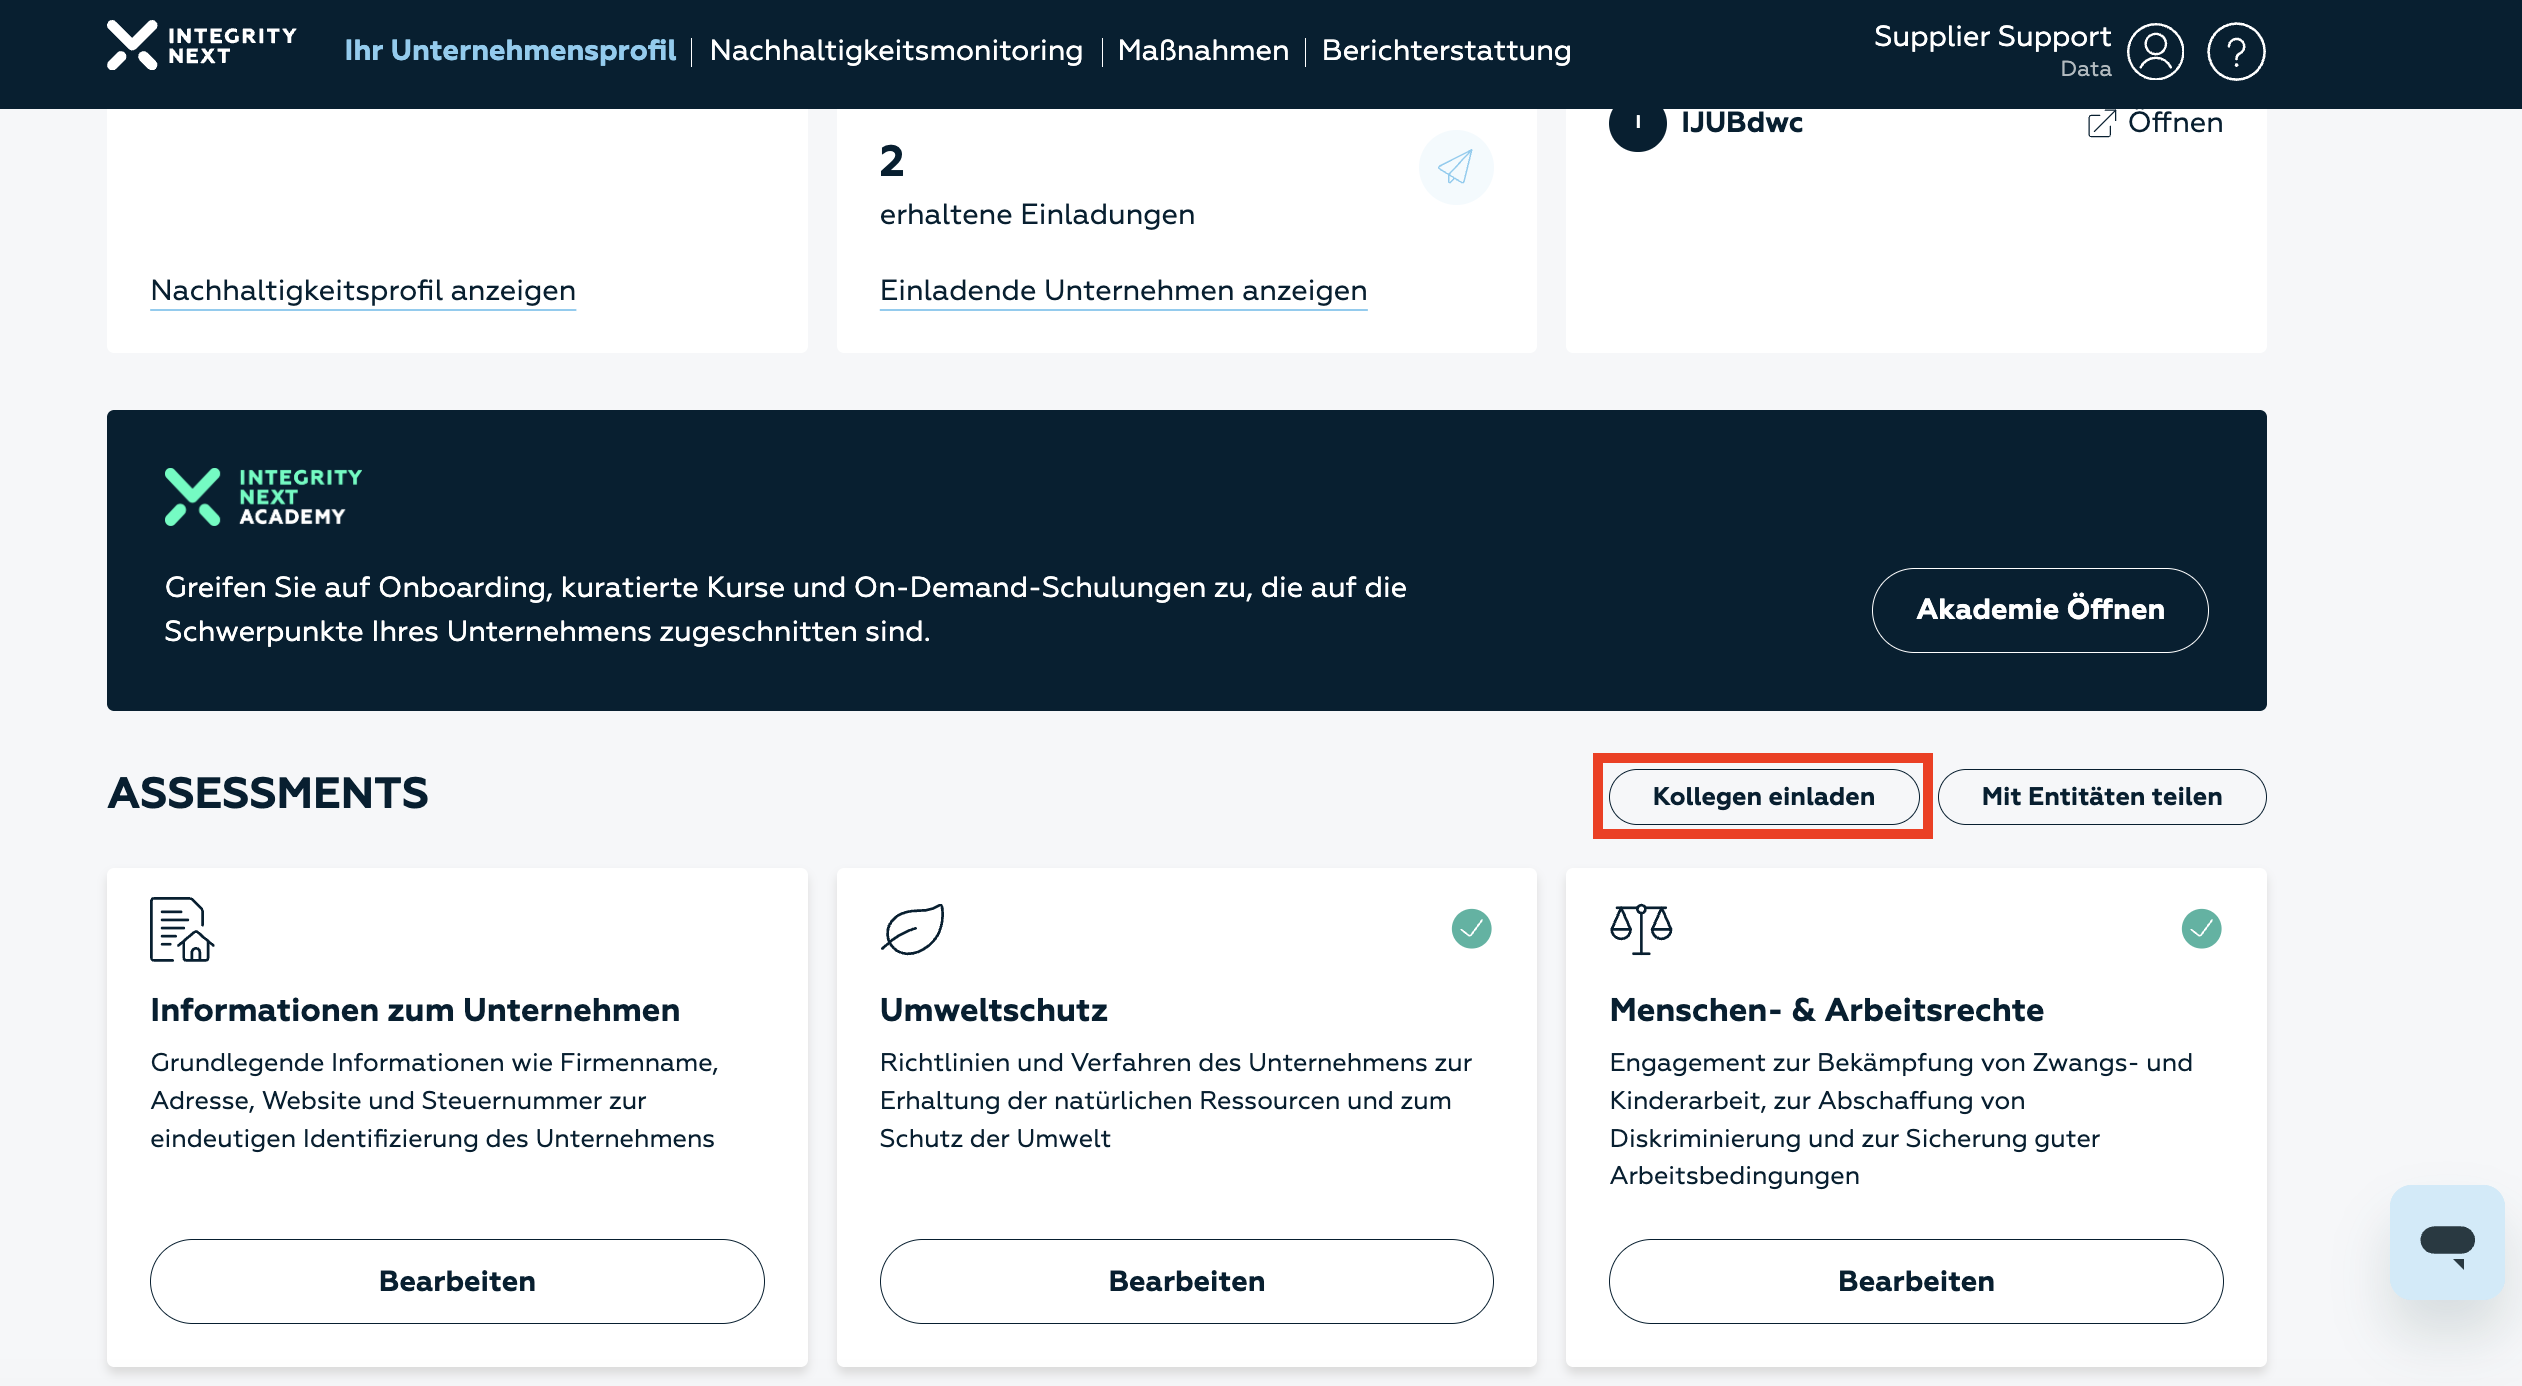2522x1386 pixels.
Task: Select the Berichterstattung menu item
Action: pos(1446,50)
